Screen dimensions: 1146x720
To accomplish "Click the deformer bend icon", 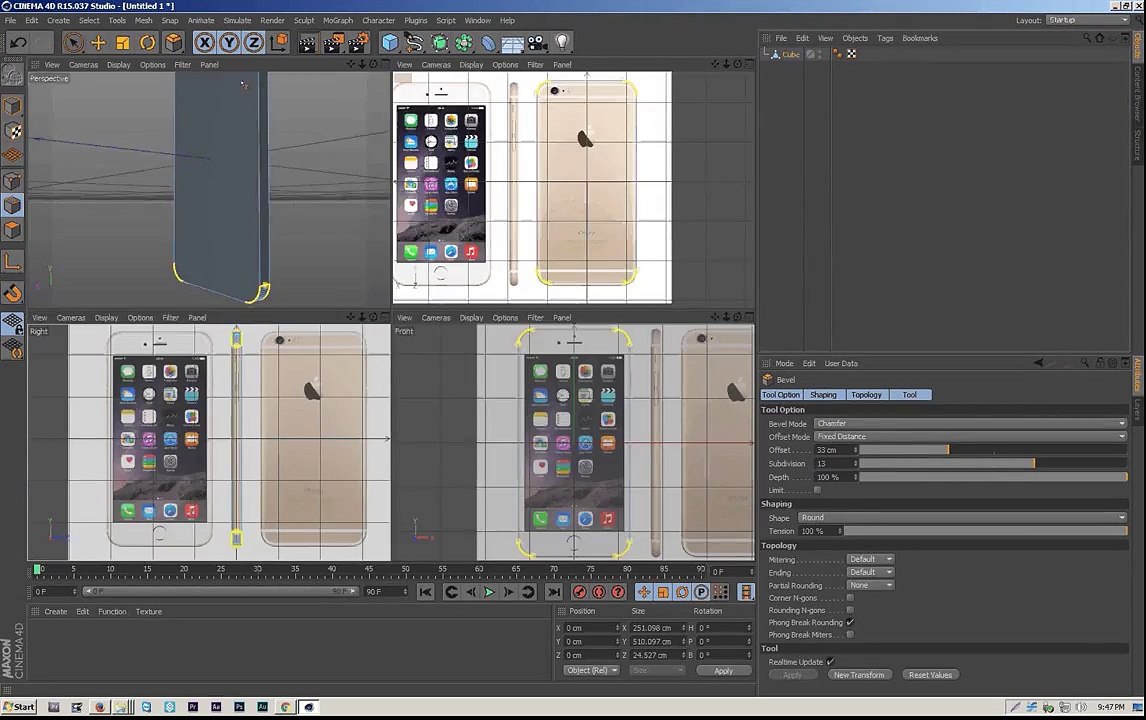I will coord(488,43).
